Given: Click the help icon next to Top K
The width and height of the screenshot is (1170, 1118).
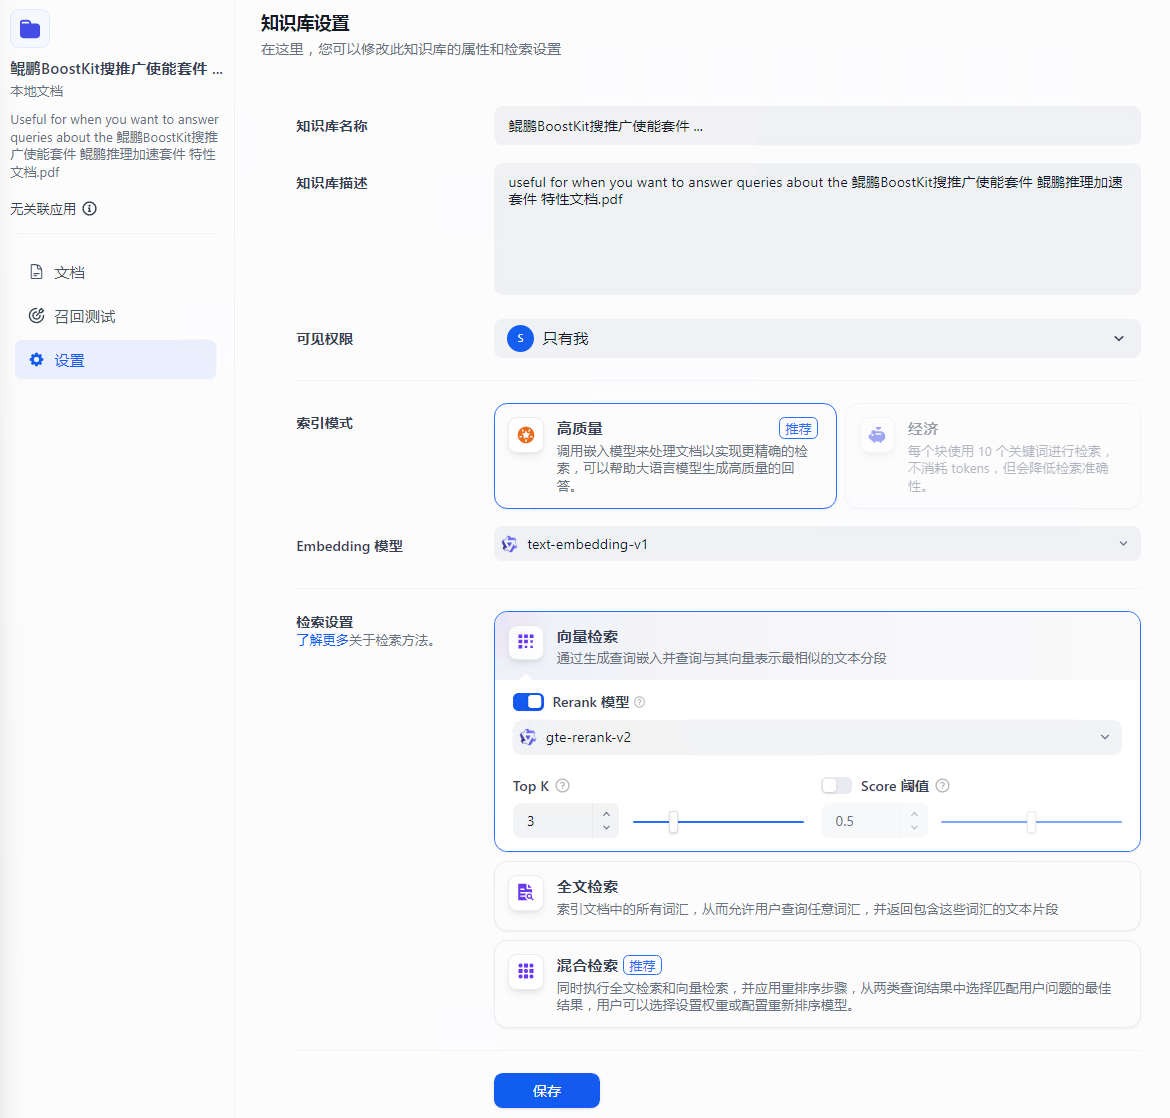Looking at the screenshot, I should (563, 786).
